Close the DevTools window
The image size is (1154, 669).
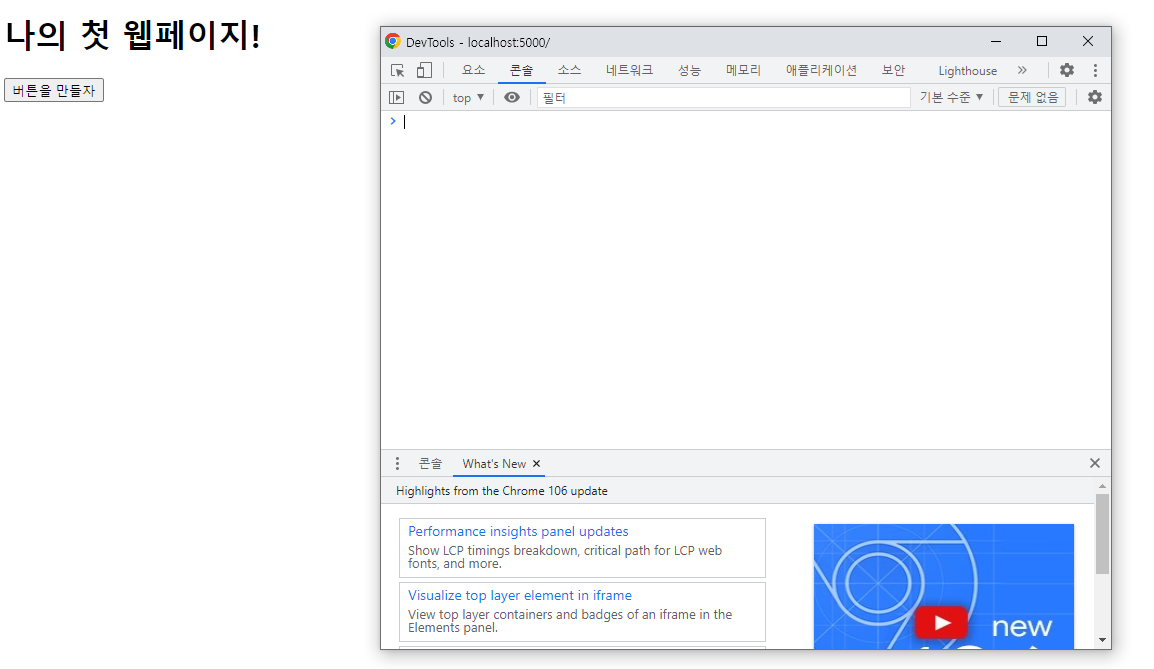[x=1088, y=41]
